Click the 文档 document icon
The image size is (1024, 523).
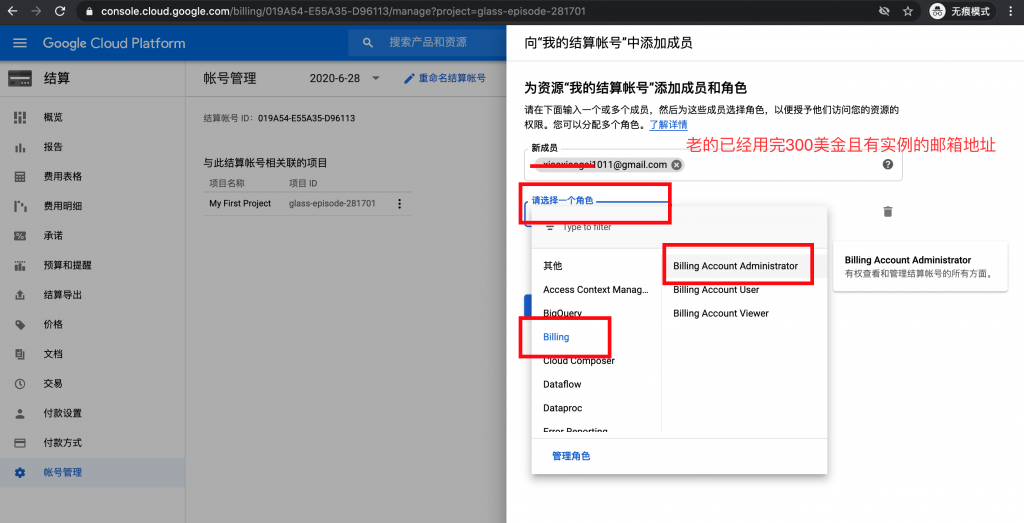pyautogui.click(x=20, y=354)
